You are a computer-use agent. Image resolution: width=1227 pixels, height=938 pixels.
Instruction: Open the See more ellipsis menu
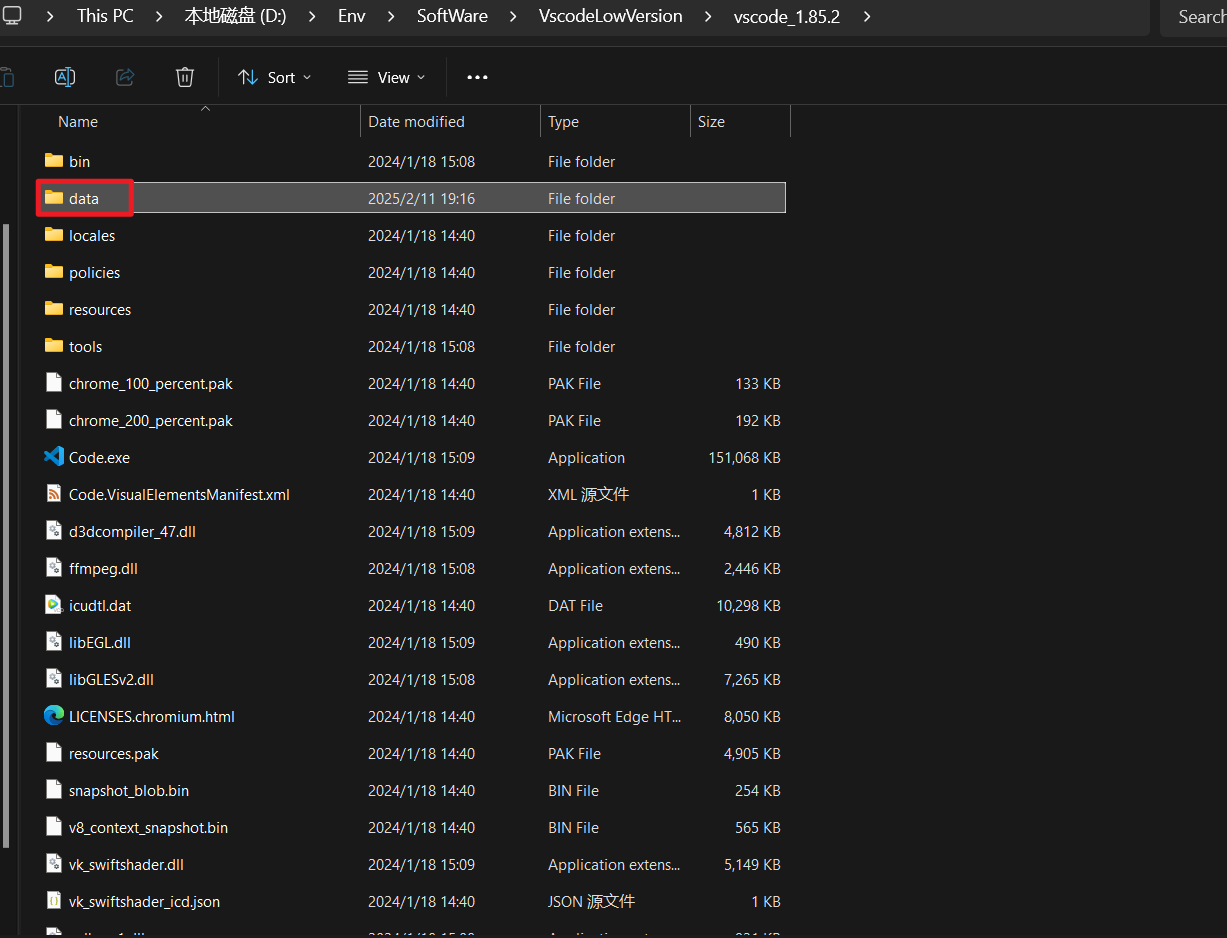coord(477,77)
